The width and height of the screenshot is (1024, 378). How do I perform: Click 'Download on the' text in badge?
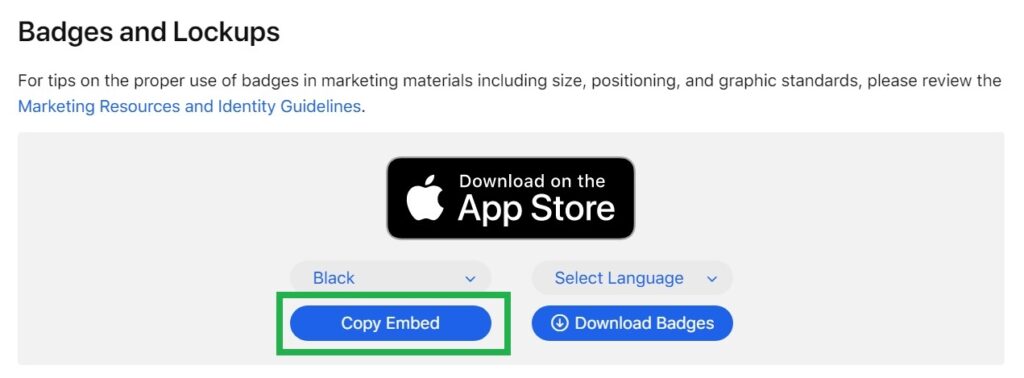(532, 180)
